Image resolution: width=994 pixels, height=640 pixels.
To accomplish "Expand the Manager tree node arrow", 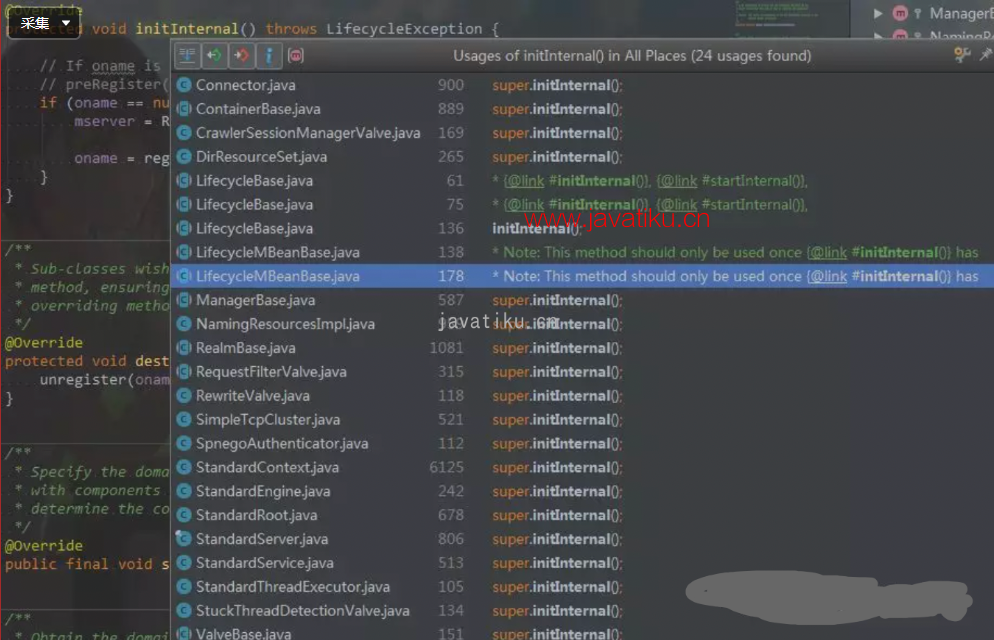I will (x=878, y=13).
